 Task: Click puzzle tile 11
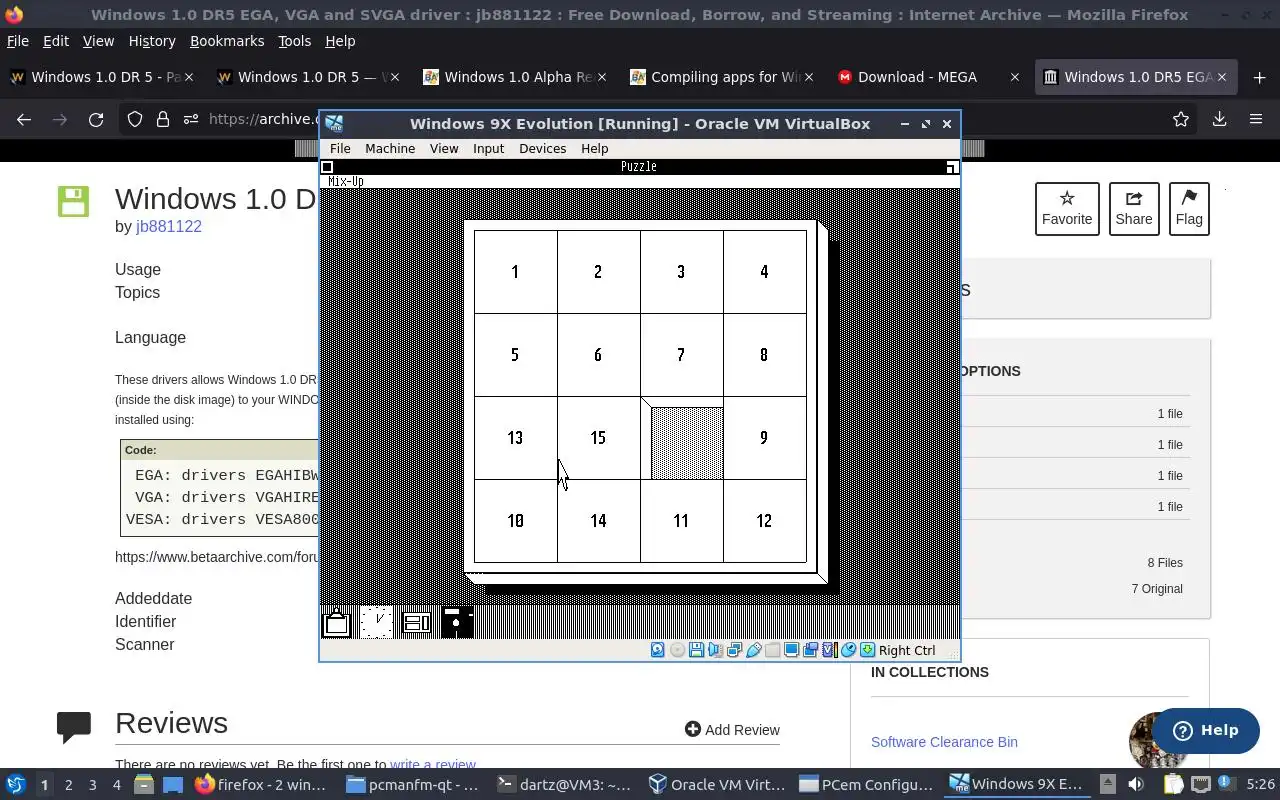click(681, 521)
